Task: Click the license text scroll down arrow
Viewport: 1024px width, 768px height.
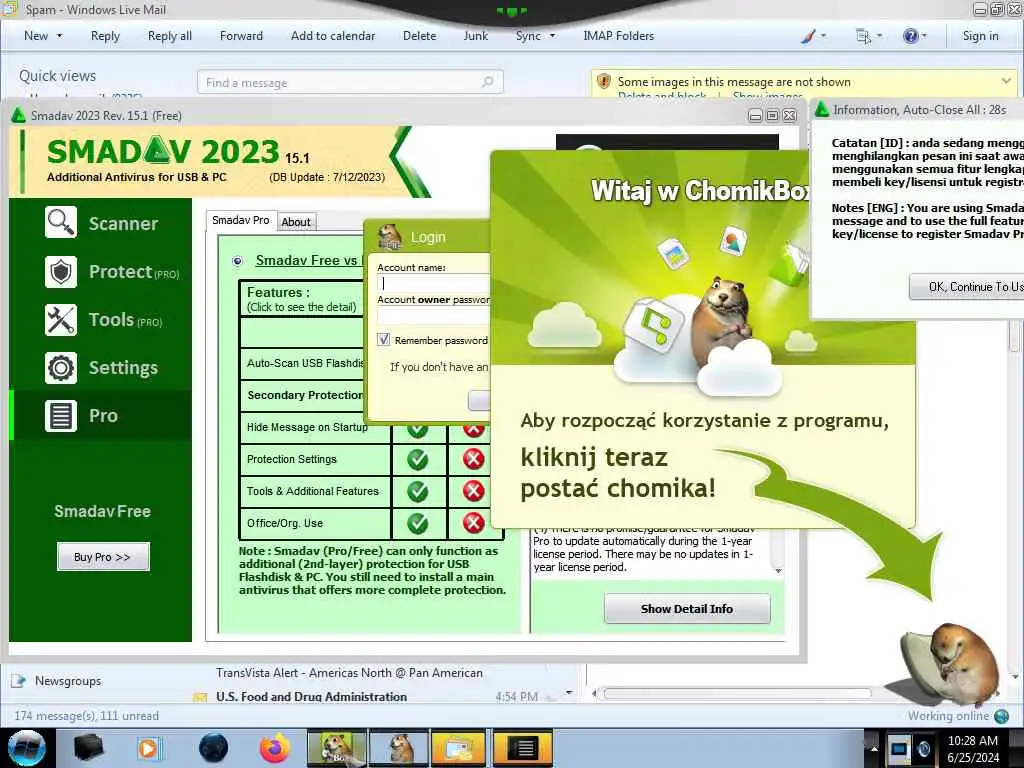Action: click(x=778, y=571)
